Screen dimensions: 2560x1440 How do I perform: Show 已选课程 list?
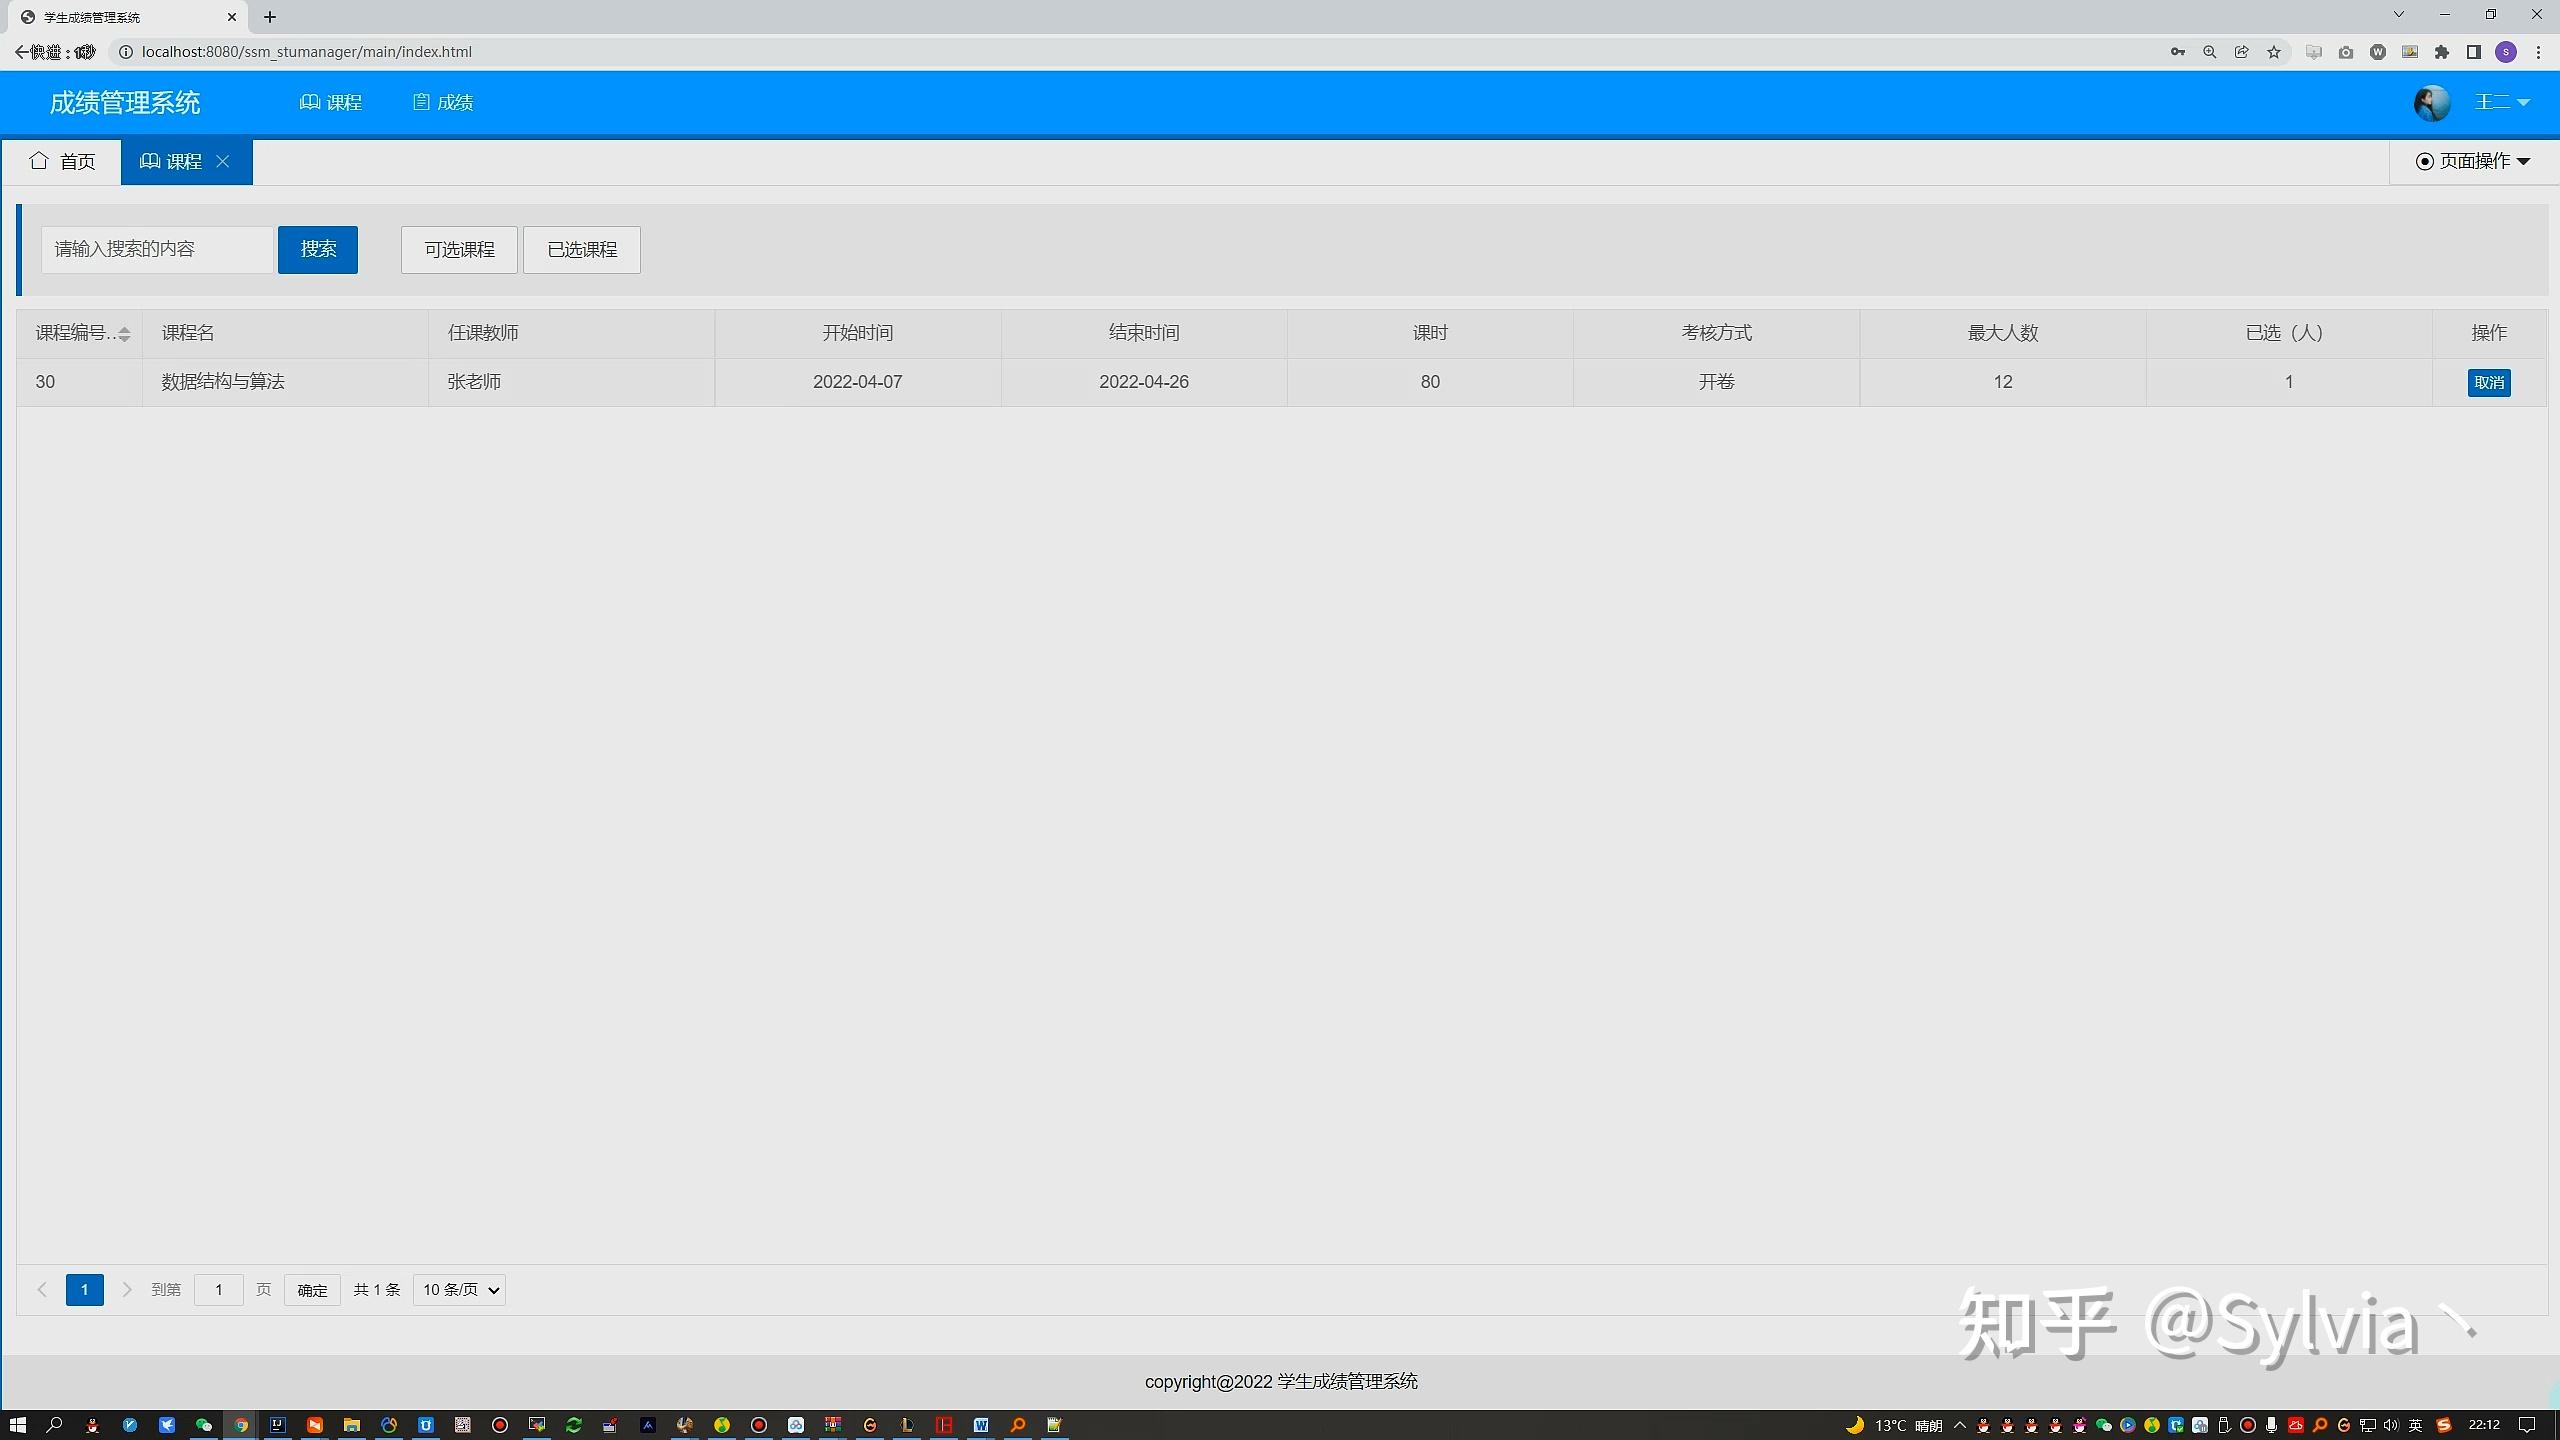[x=582, y=249]
